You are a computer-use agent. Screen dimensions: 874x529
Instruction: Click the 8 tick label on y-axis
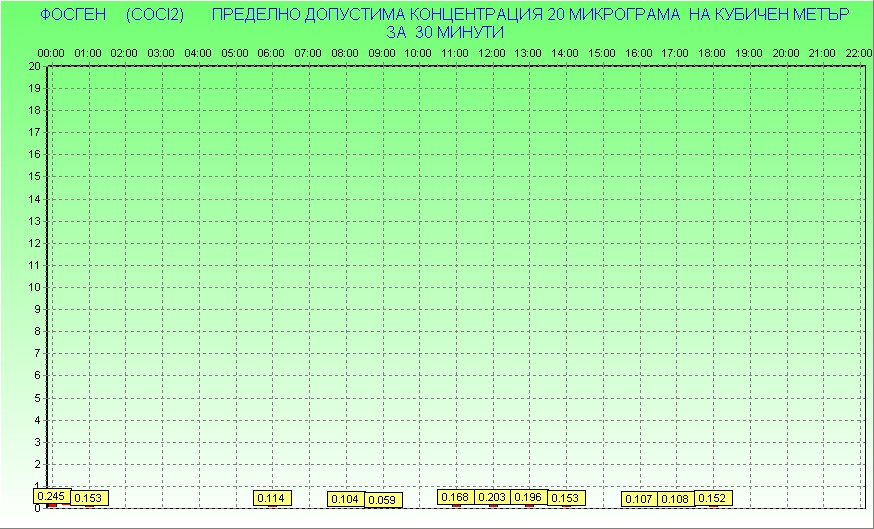[37, 332]
